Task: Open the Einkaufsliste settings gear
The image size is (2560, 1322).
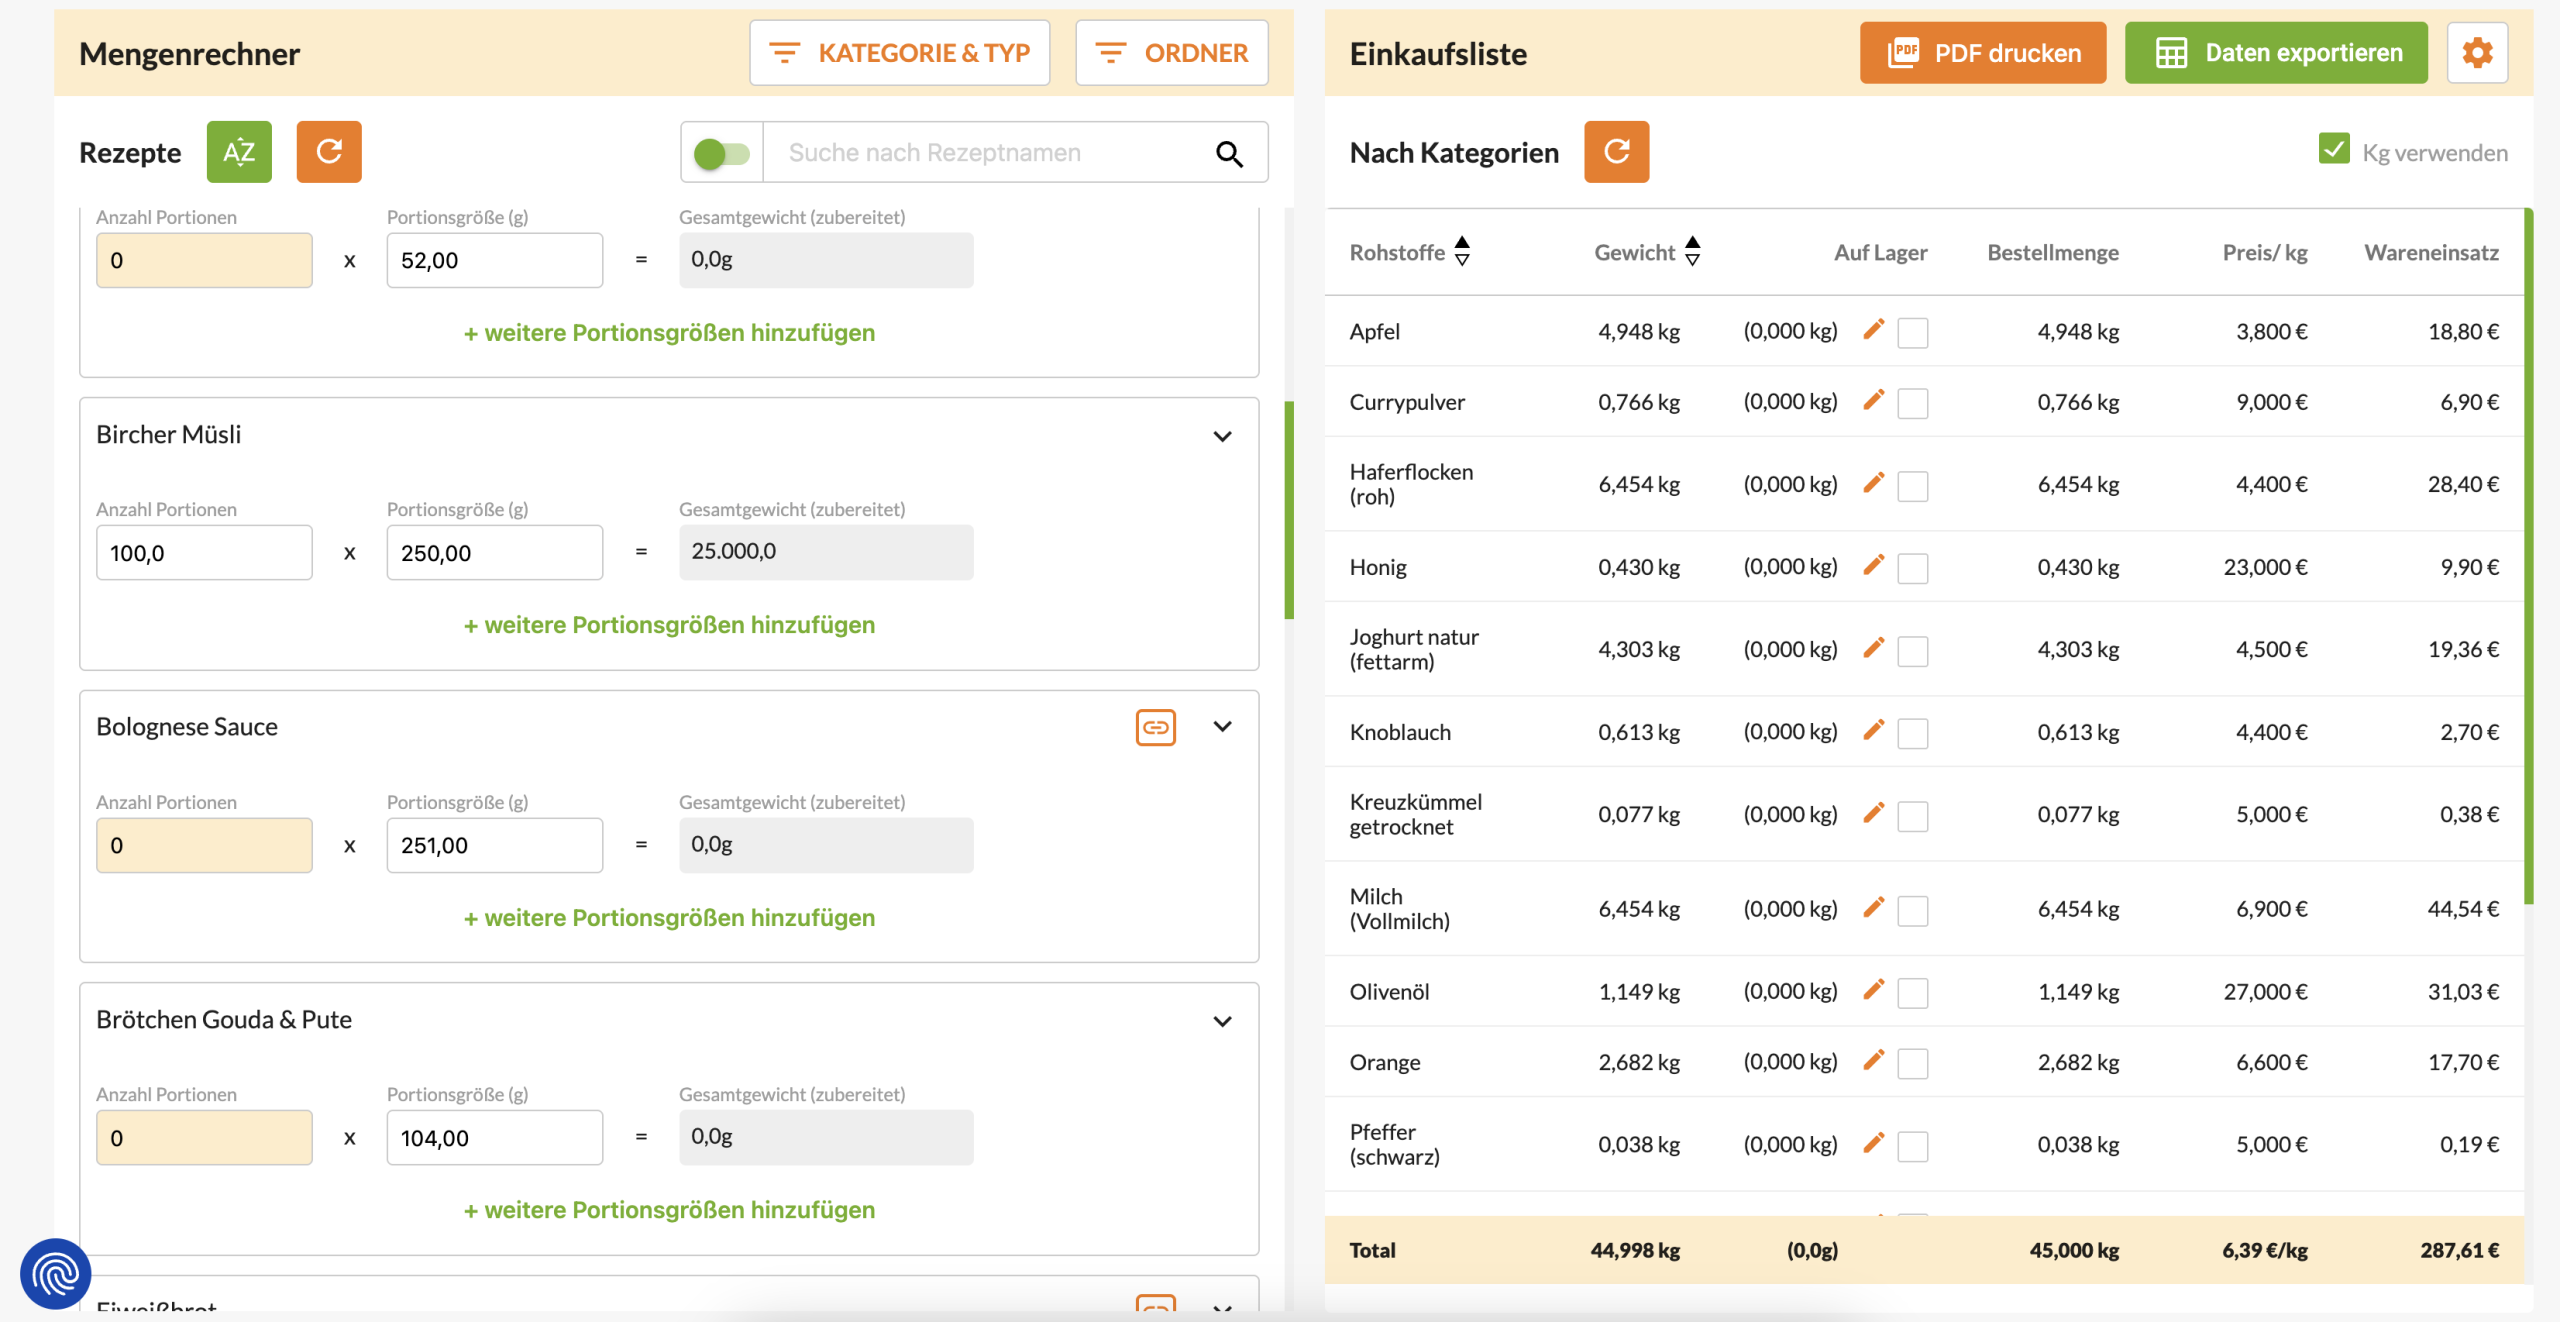Action: point(2477,53)
